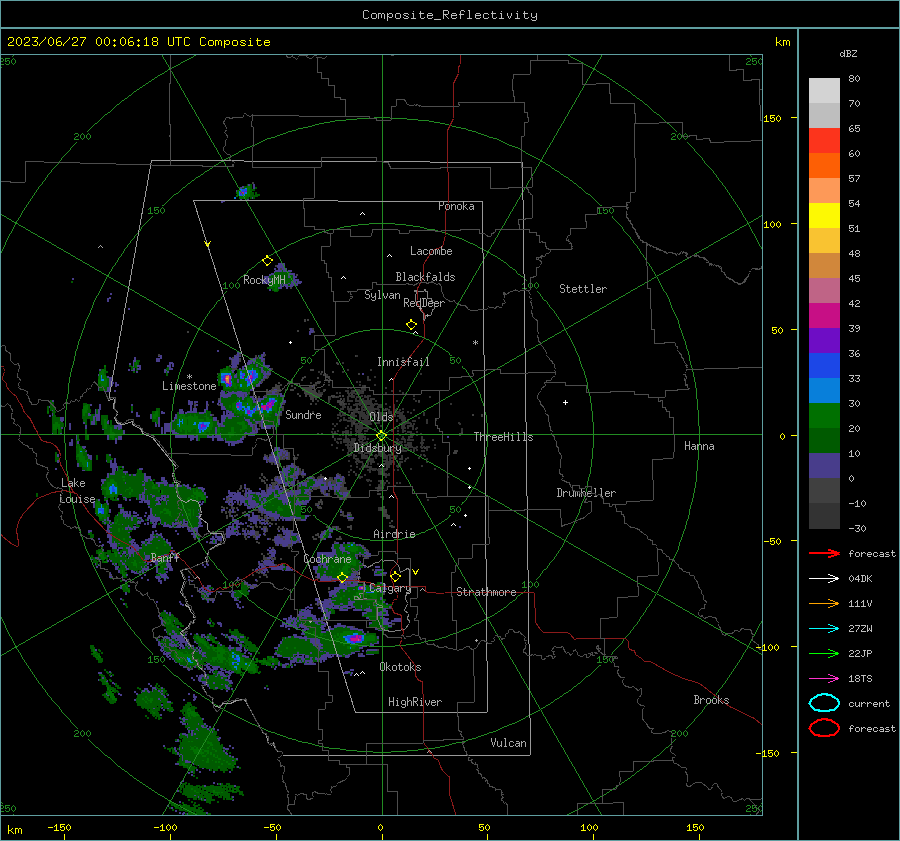Select the red 60-65 dBZ swatch
The height and width of the screenshot is (841, 900).
coord(824,141)
